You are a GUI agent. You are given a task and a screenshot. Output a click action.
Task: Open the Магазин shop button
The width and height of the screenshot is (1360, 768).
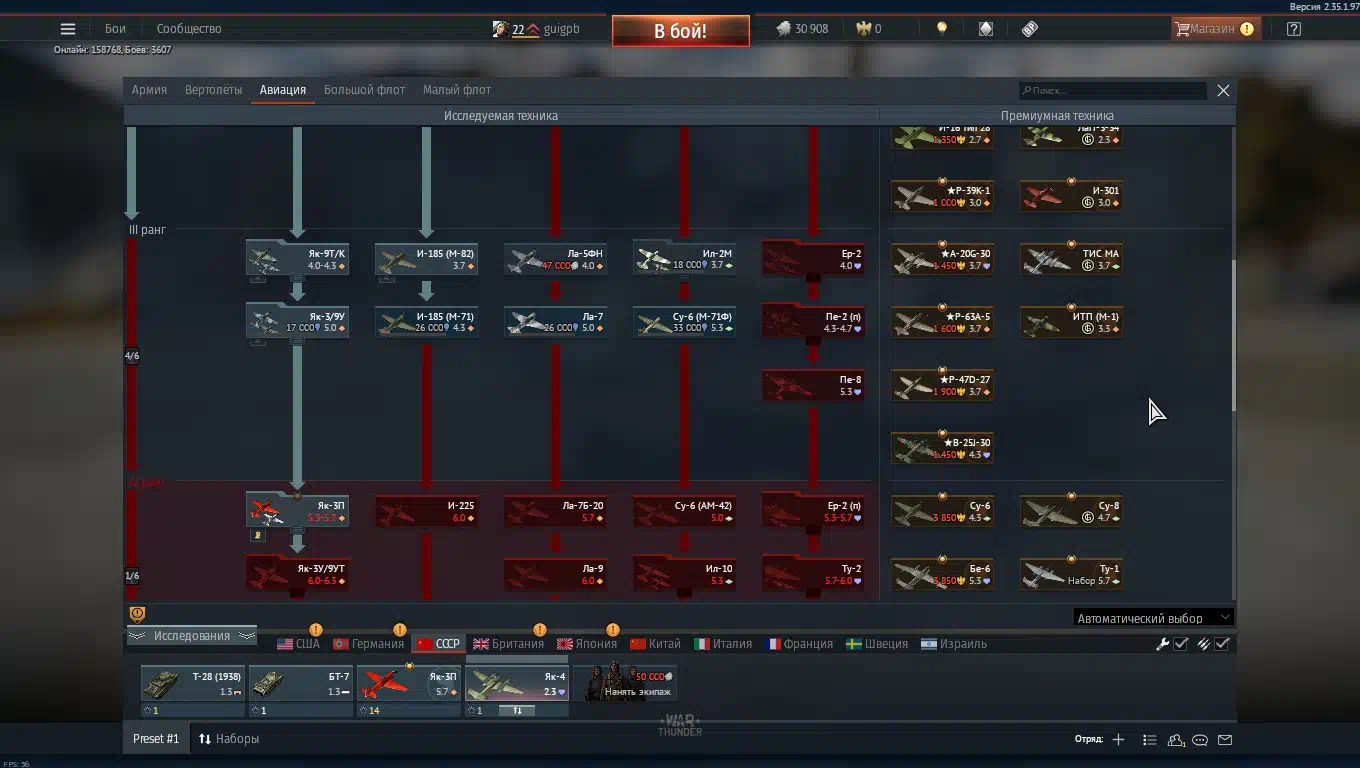point(1214,29)
